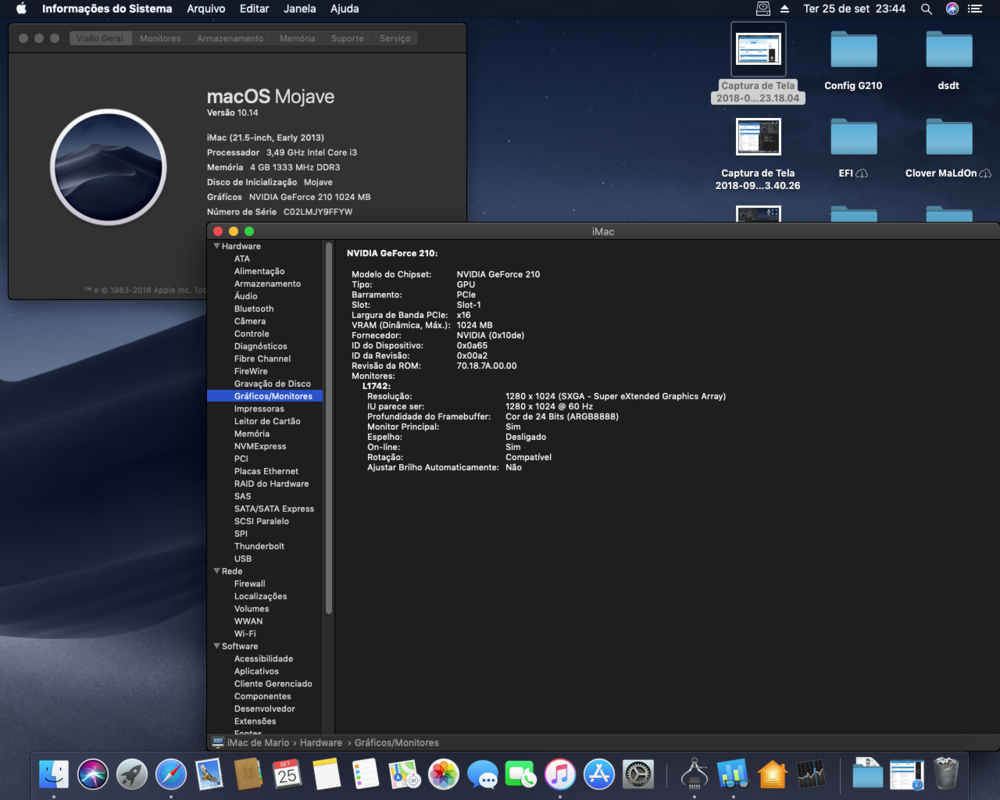This screenshot has width=1000, height=800.
Task: Click the eject icon in menu bar
Action: pyautogui.click(x=784, y=9)
